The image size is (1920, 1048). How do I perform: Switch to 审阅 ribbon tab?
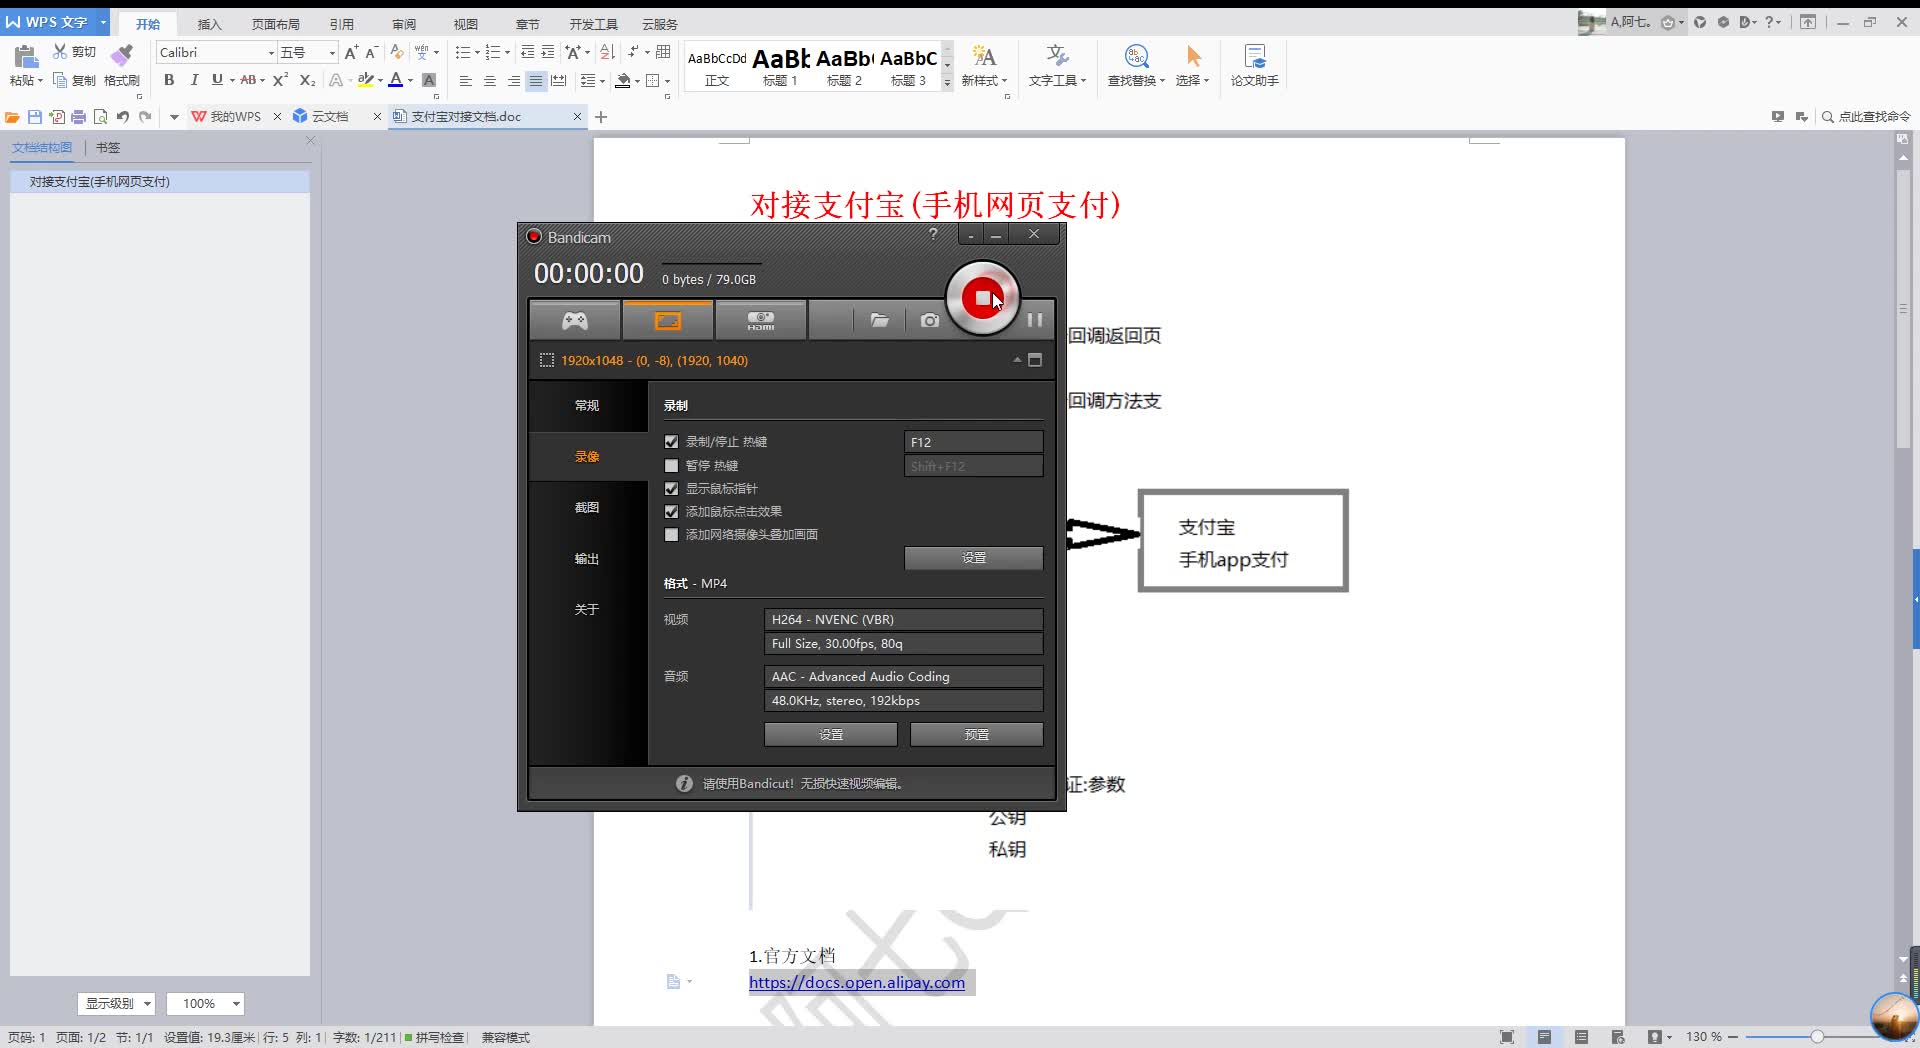404,24
